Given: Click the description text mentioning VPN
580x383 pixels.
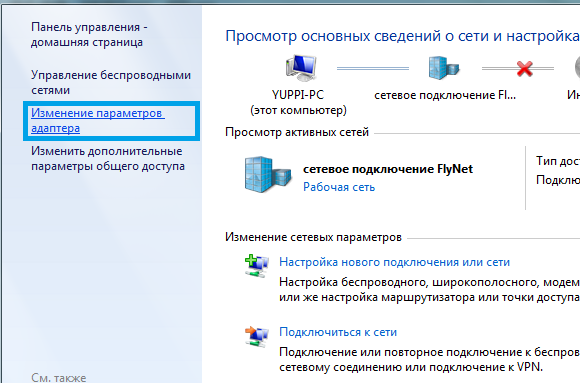Looking at the screenshot, I should tap(429, 359).
